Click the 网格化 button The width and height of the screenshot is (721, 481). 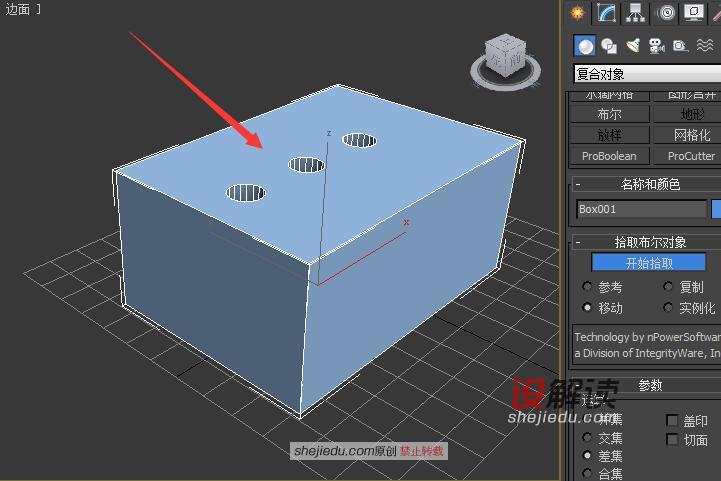[x=687, y=135]
